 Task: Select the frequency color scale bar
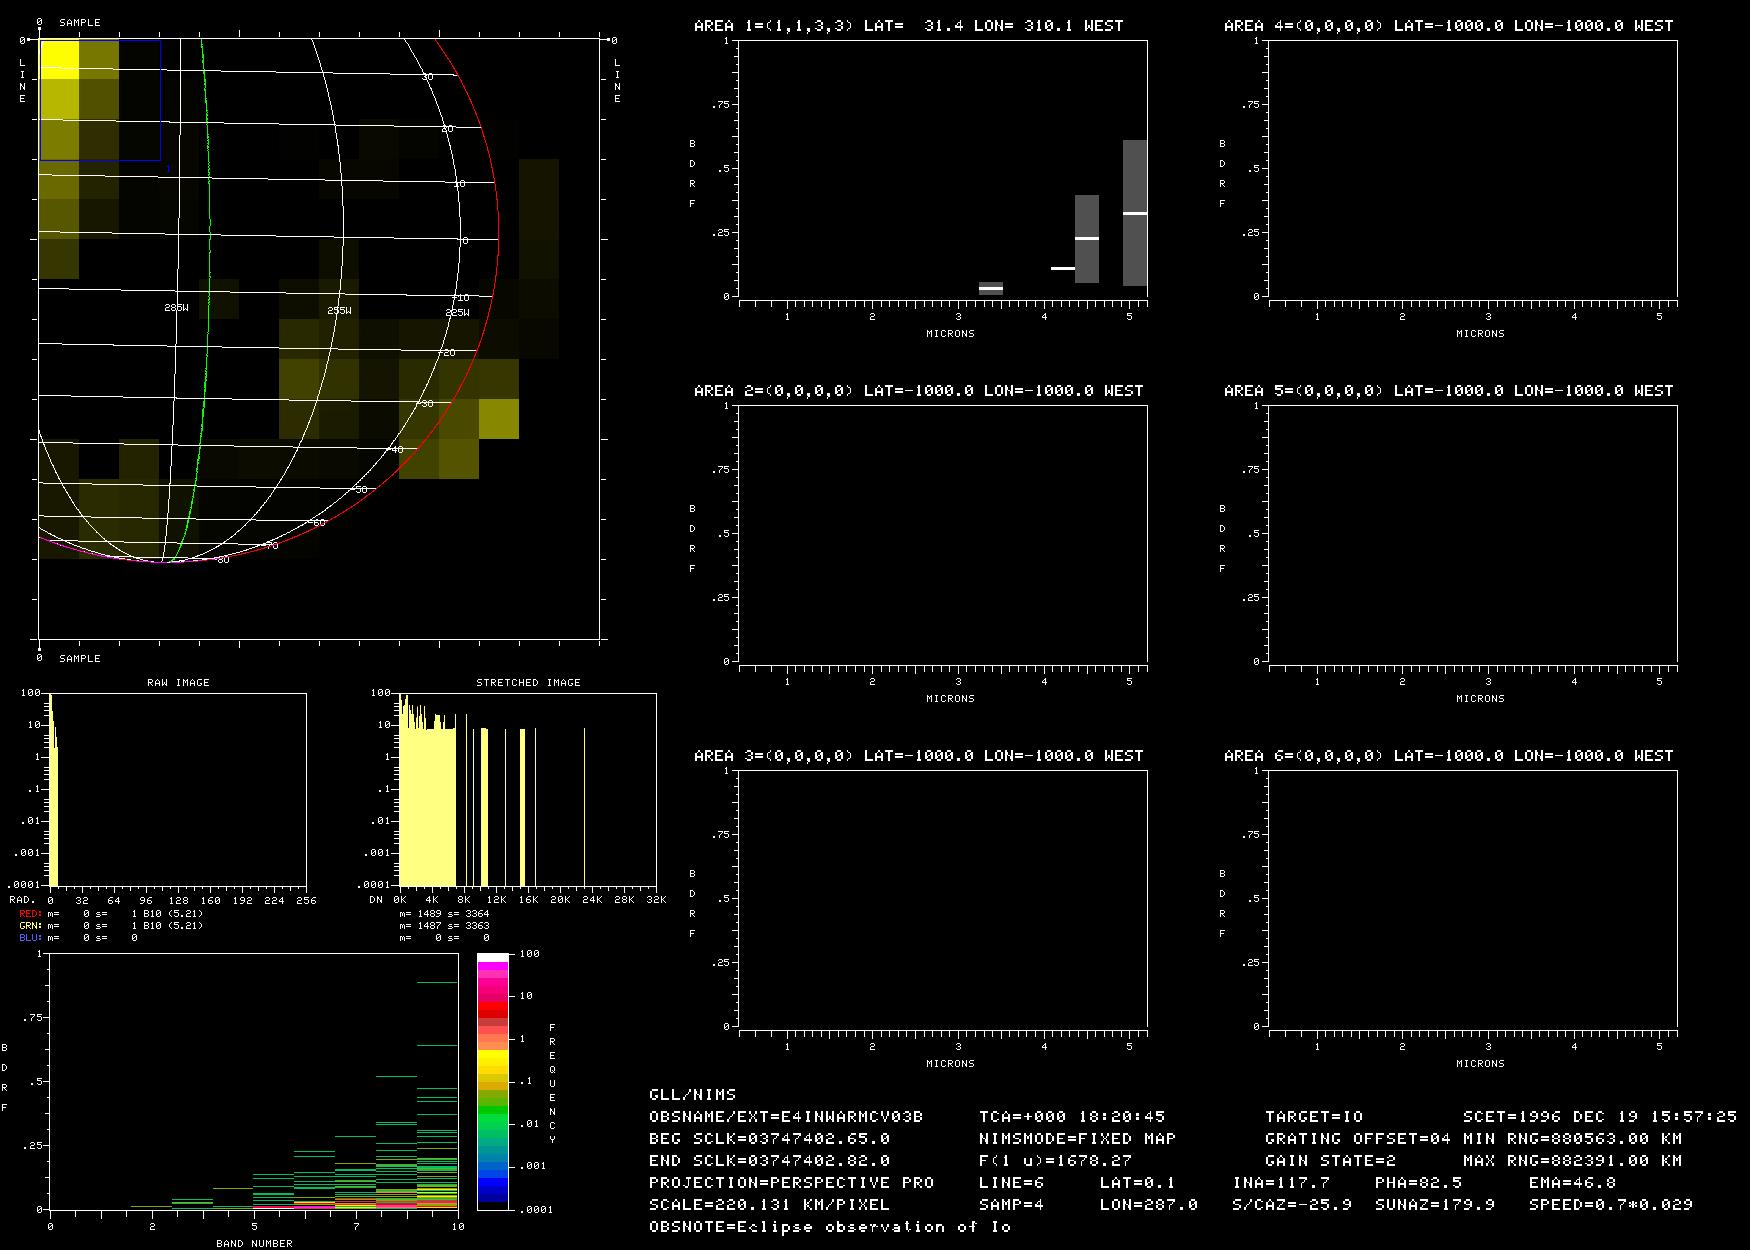(x=492, y=1080)
